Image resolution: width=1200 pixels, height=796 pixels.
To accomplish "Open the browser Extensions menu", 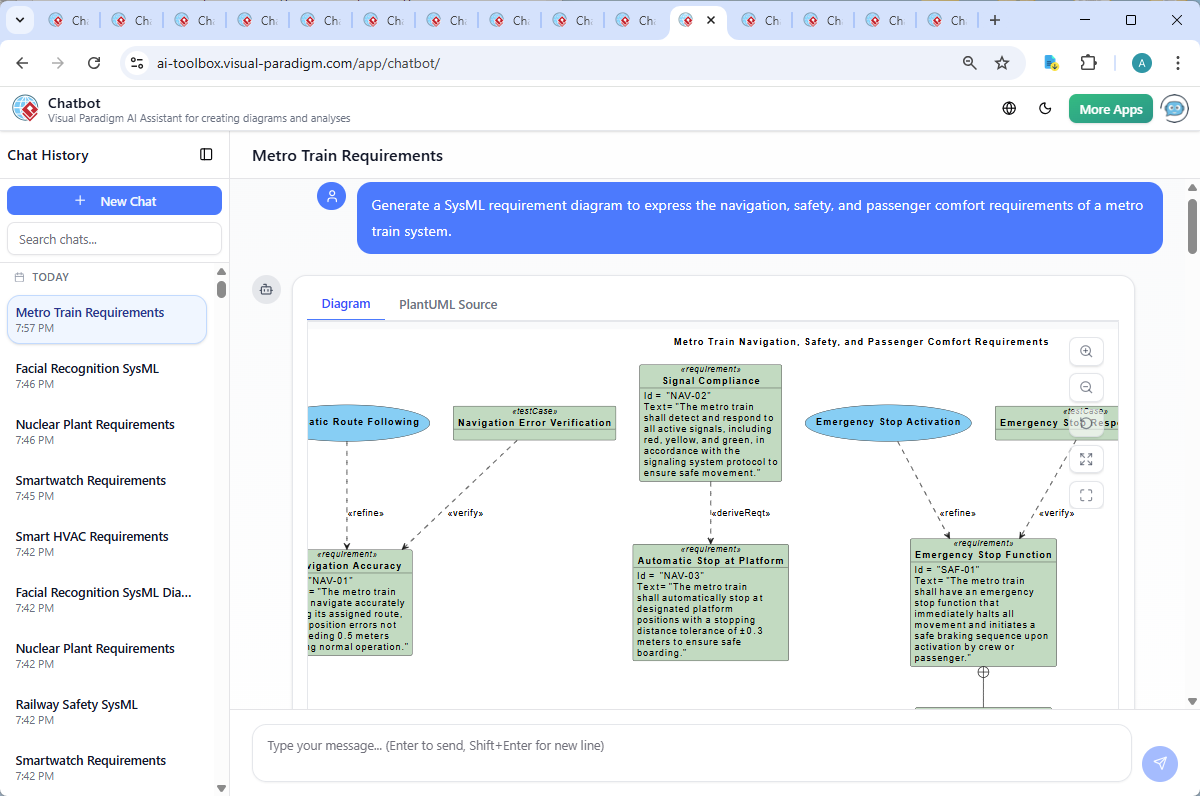I will (1089, 63).
